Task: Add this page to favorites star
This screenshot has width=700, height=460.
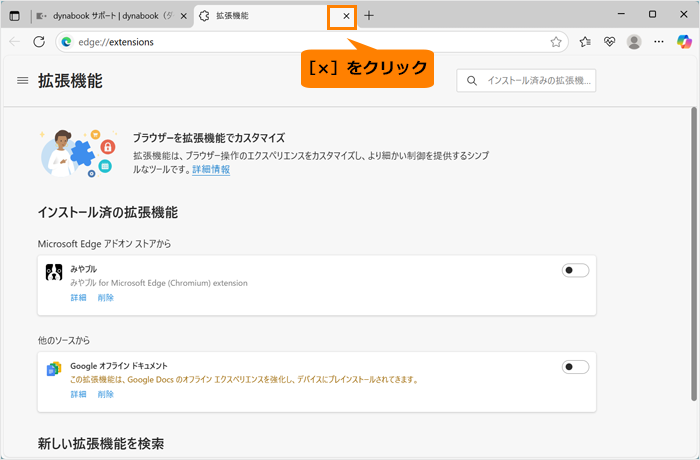Action: (556, 42)
